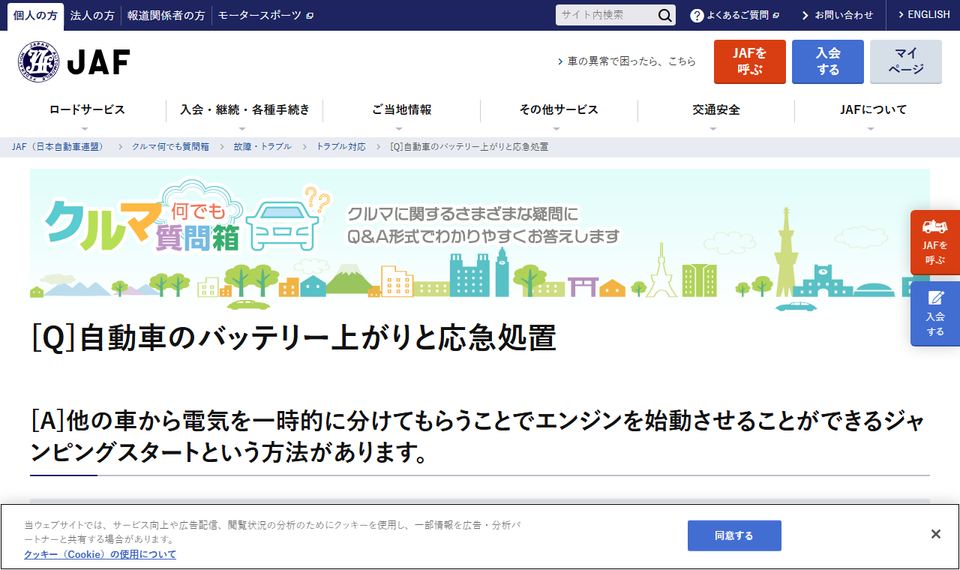Expand the JAFについて menu

pos(873,112)
